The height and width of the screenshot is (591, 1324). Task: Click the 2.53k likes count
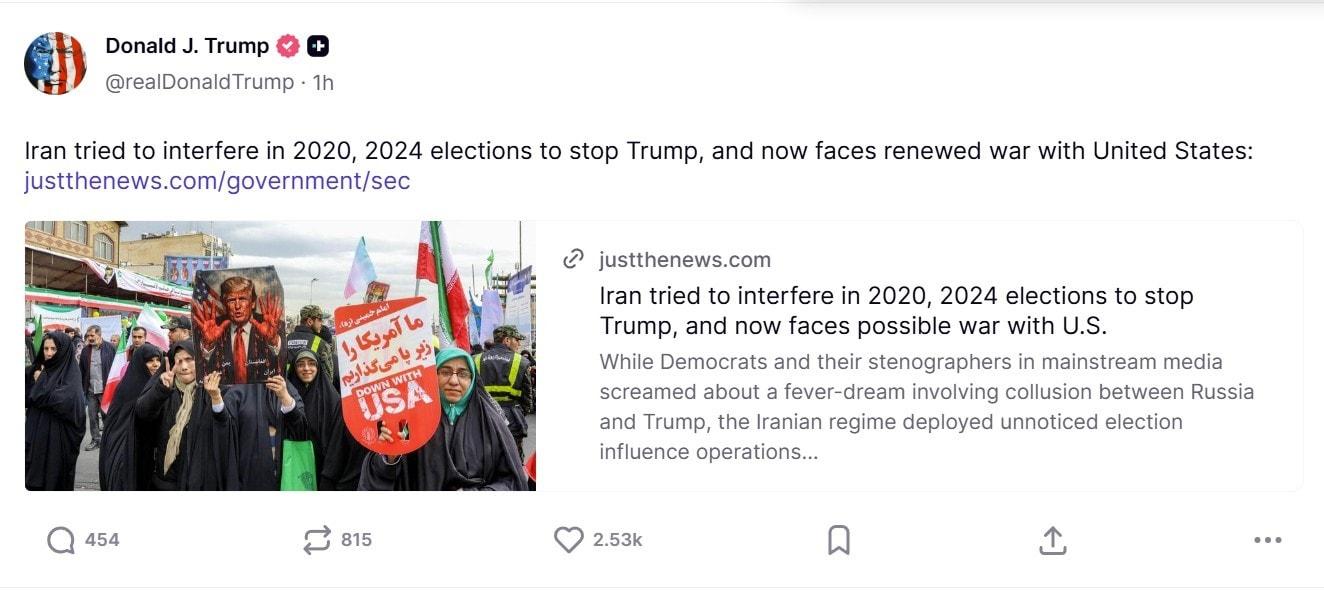point(617,540)
